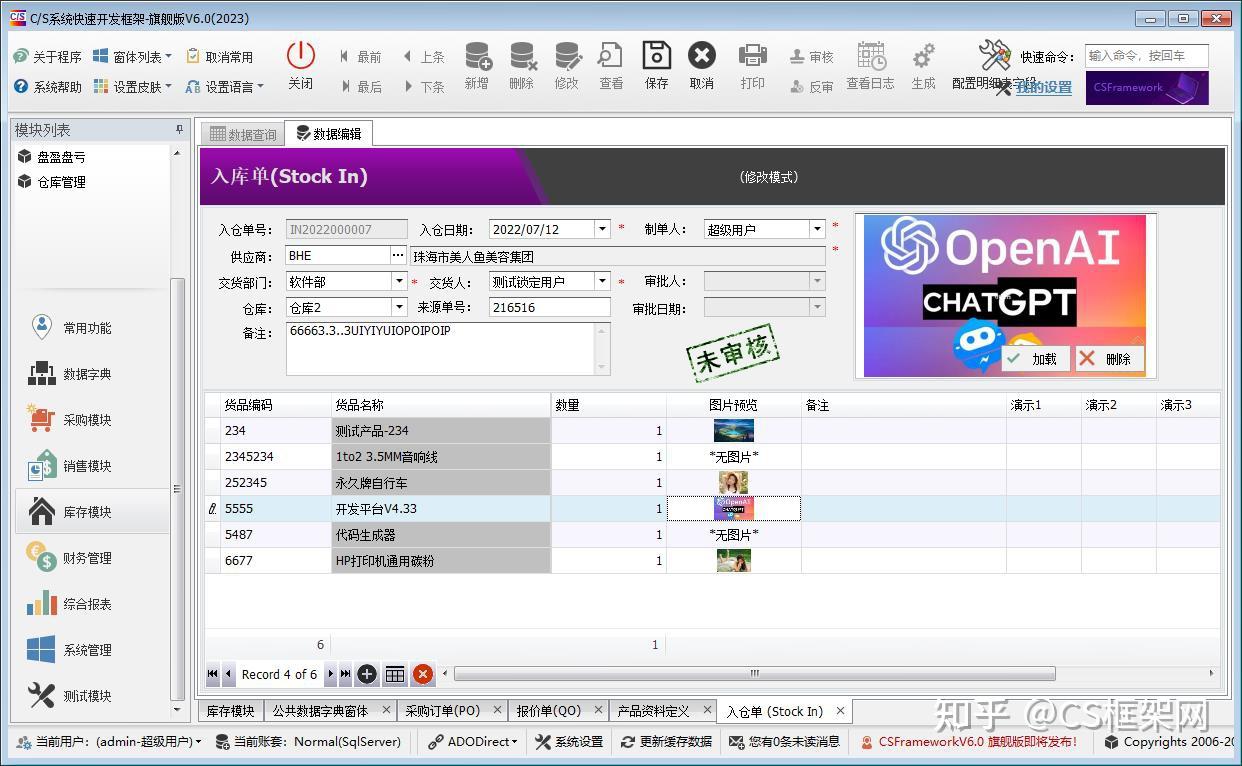Open the 入仓日期 date dropdown

click(x=601, y=228)
